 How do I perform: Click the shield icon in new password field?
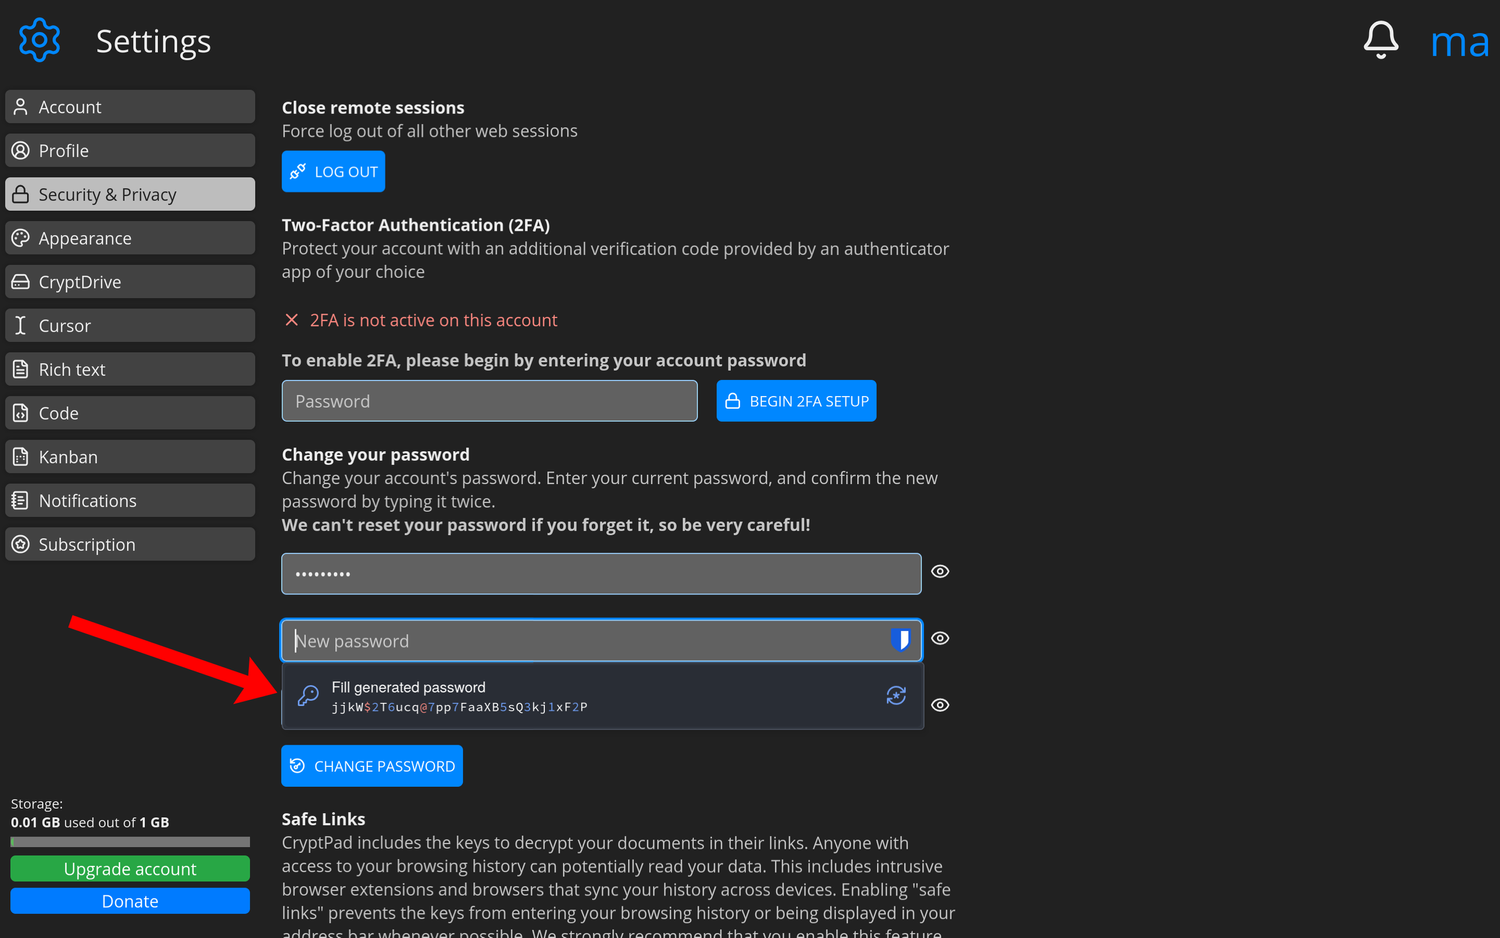click(x=901, y=640)
